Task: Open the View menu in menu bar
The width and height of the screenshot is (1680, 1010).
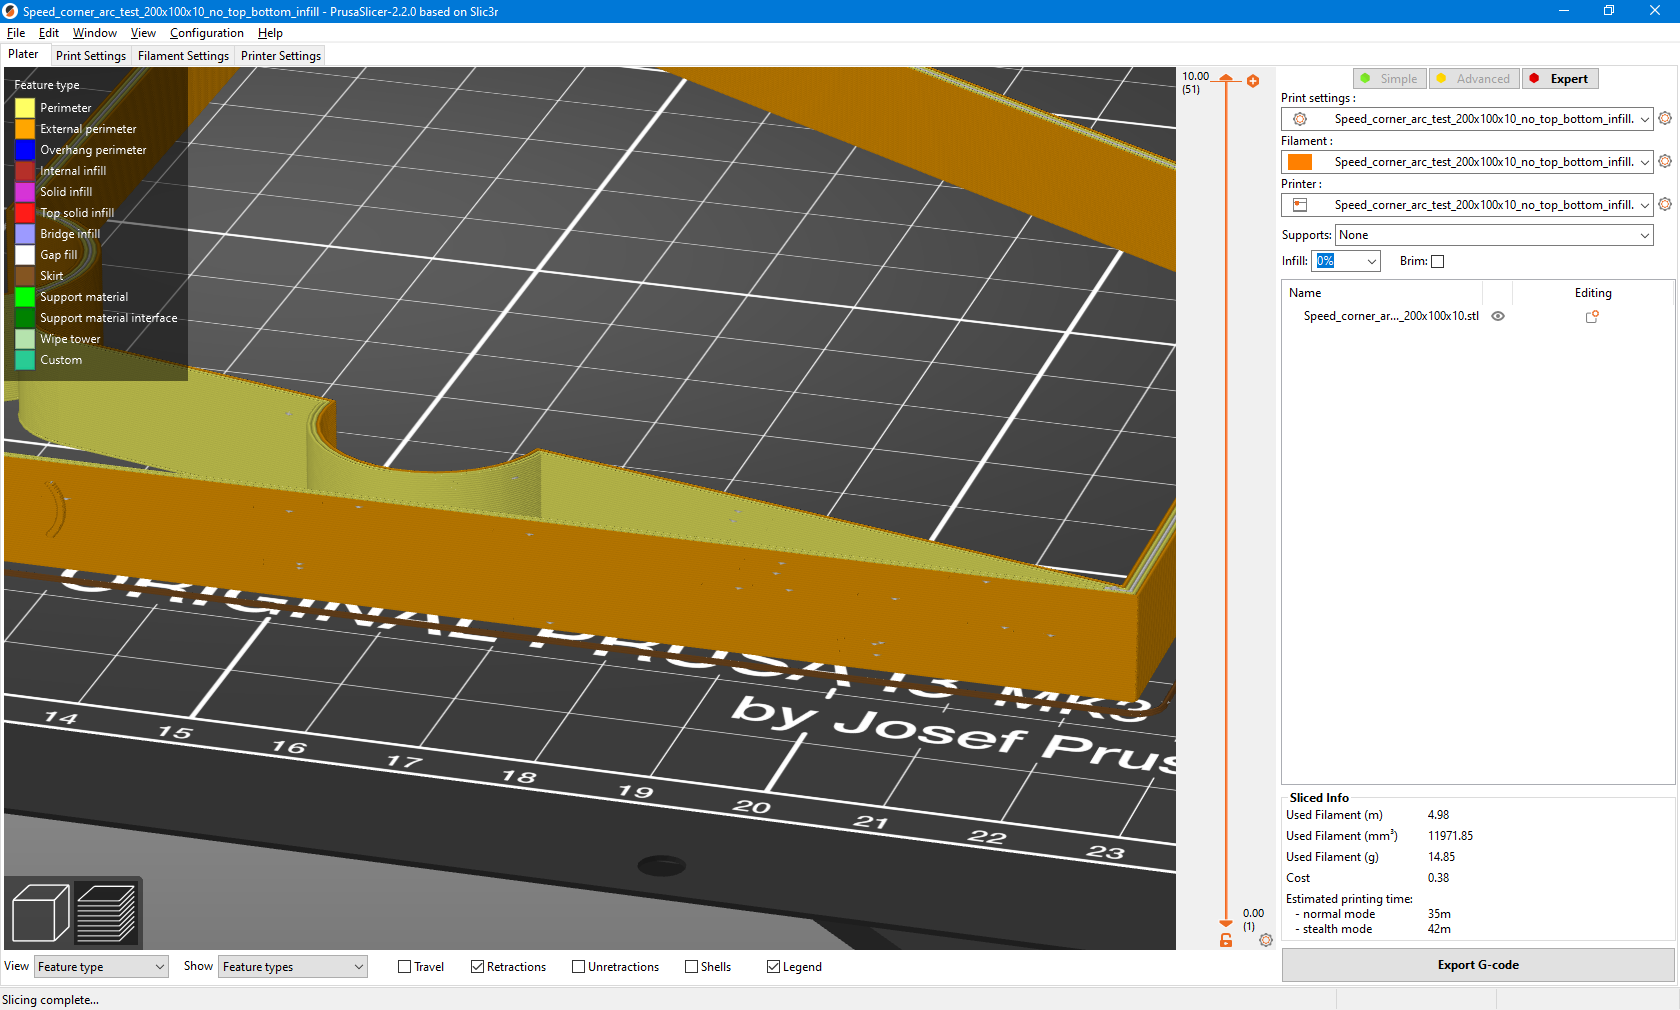Action: coord(143,33)
